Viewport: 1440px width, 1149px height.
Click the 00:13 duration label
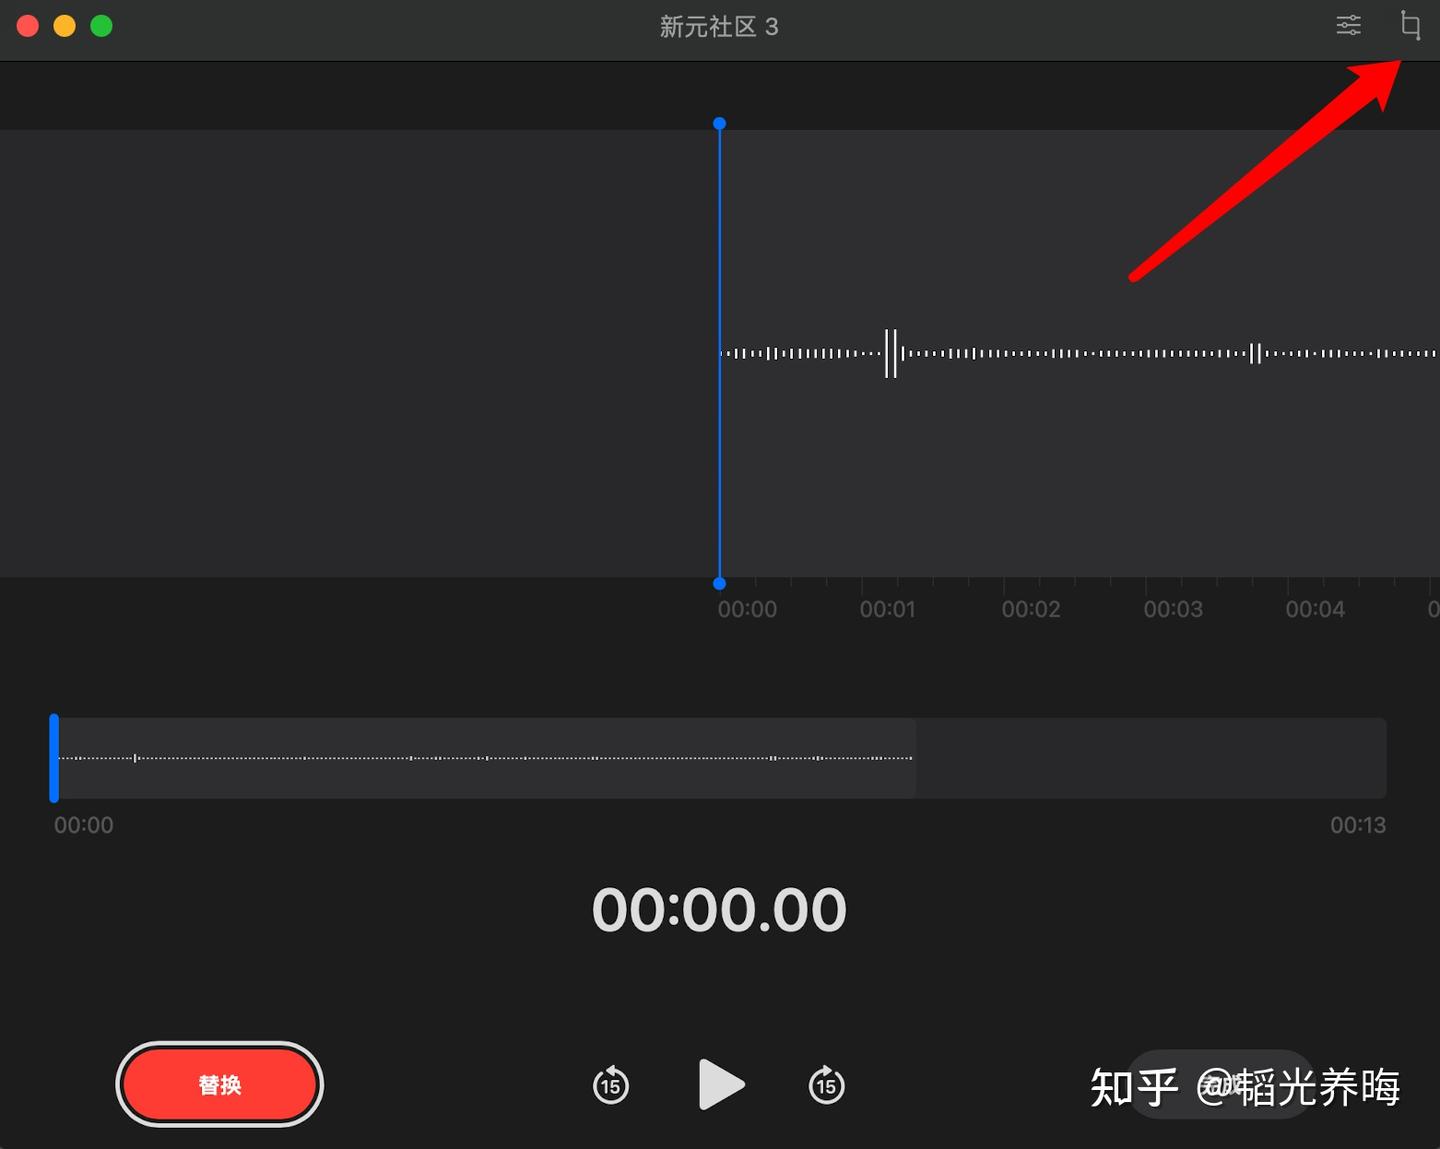tap(1359, 825)
